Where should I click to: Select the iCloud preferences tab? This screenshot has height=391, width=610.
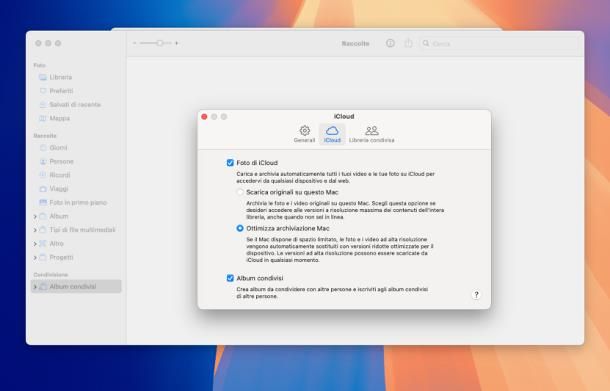pos(332,134)
